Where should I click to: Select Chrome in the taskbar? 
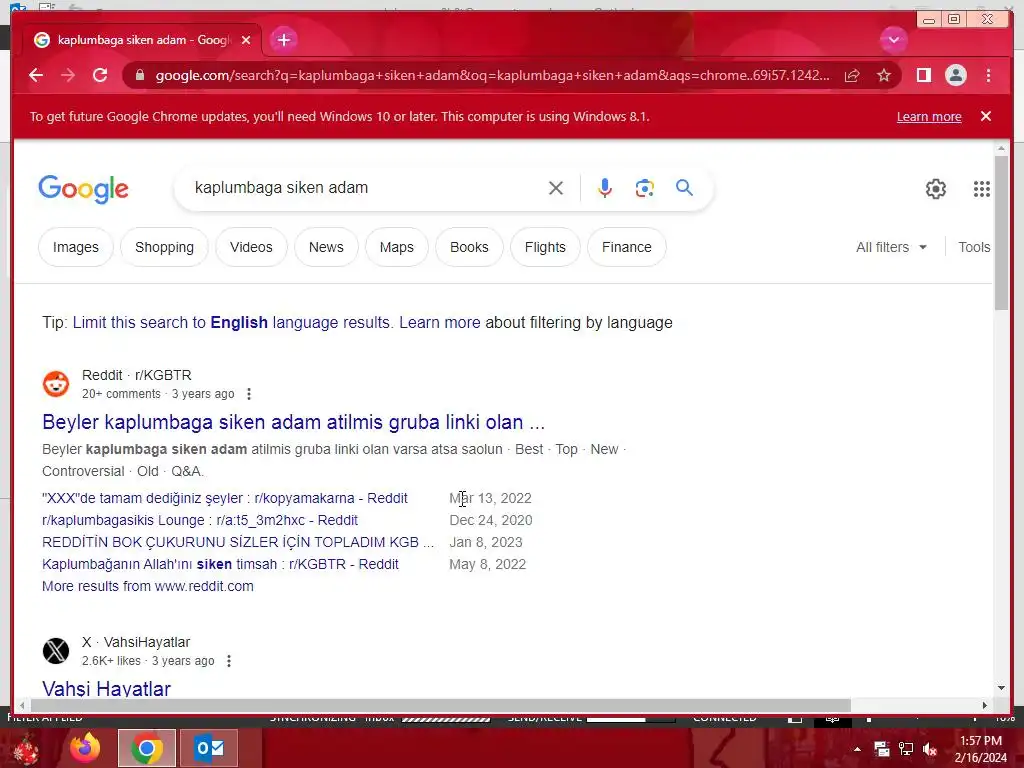click(x=147, y=748)
